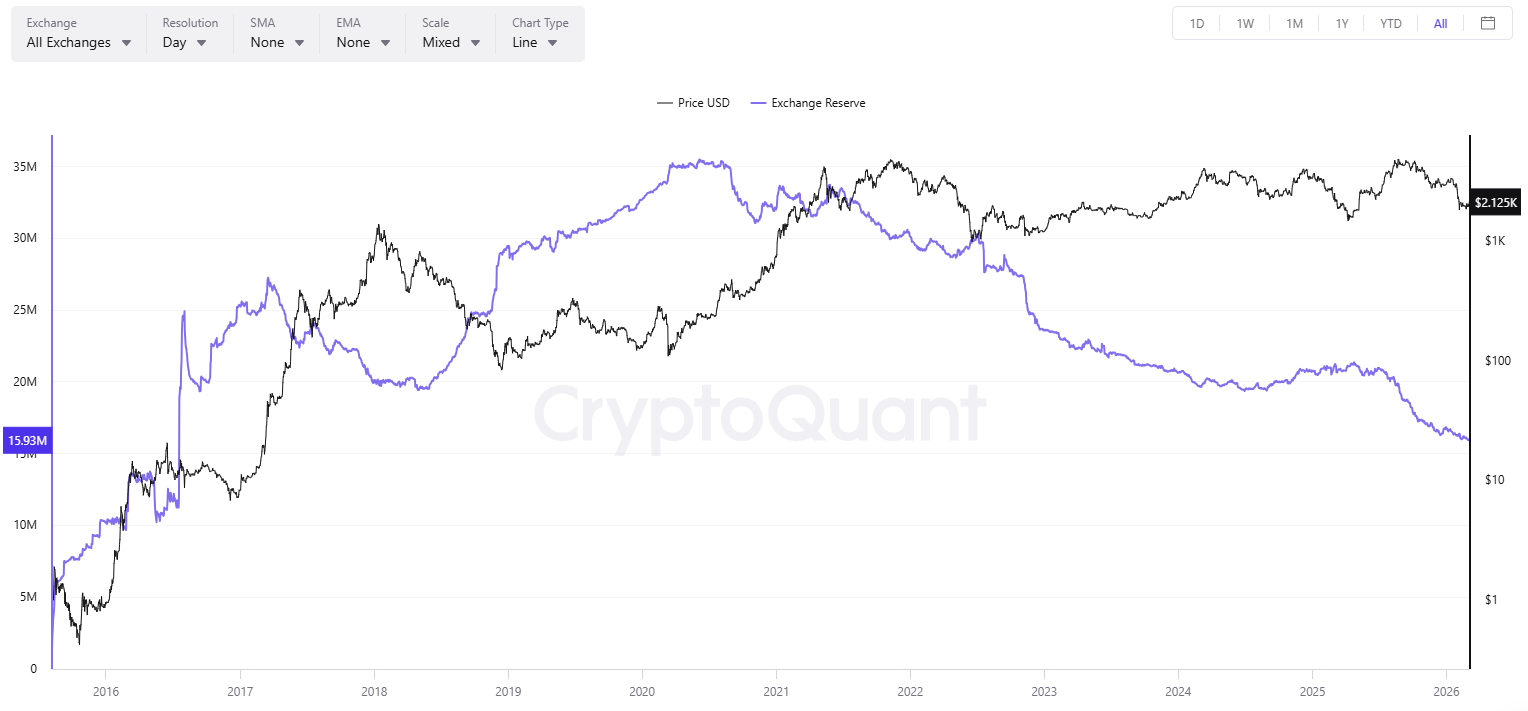
Task: Select the 1D time range button
Action: [1196, 22]
